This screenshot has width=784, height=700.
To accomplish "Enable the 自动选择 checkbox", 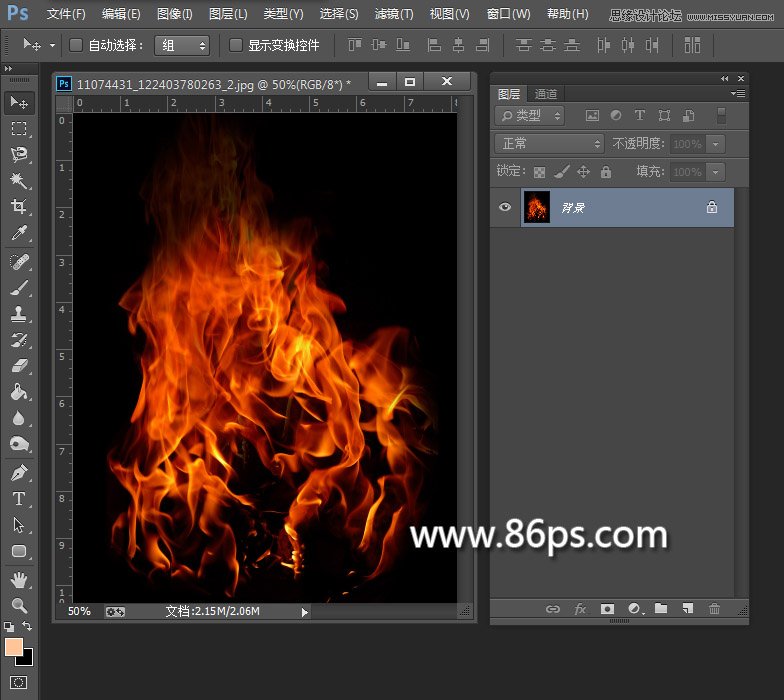I will click(76, 45).
